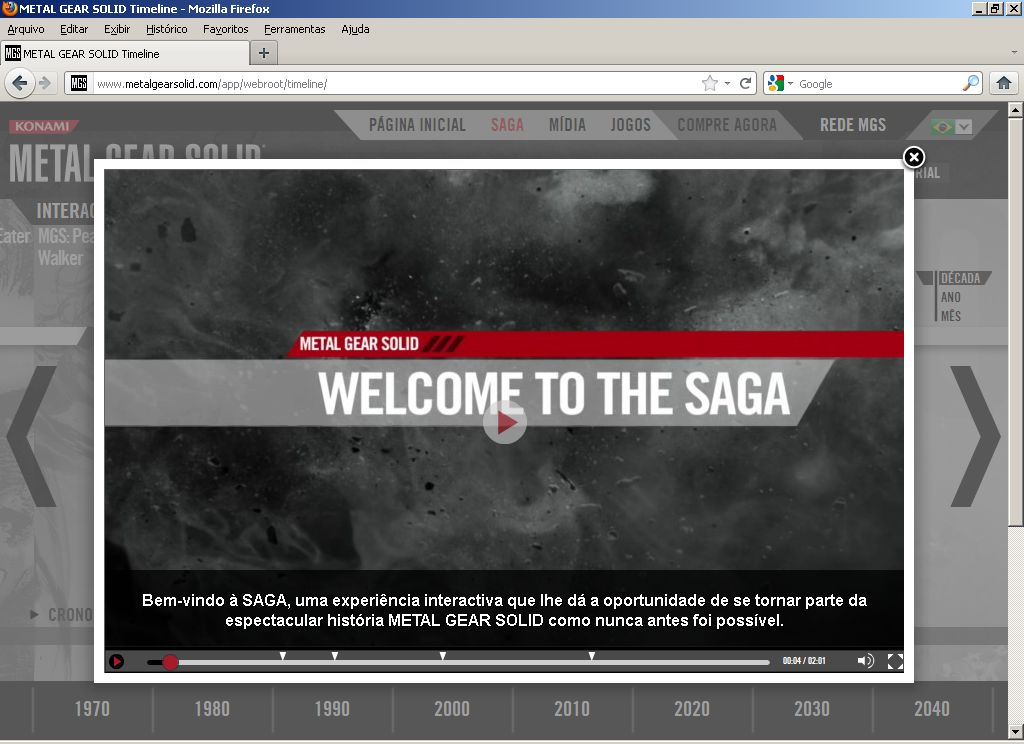Go to the Firefox home page icon

coord(1003,84)
